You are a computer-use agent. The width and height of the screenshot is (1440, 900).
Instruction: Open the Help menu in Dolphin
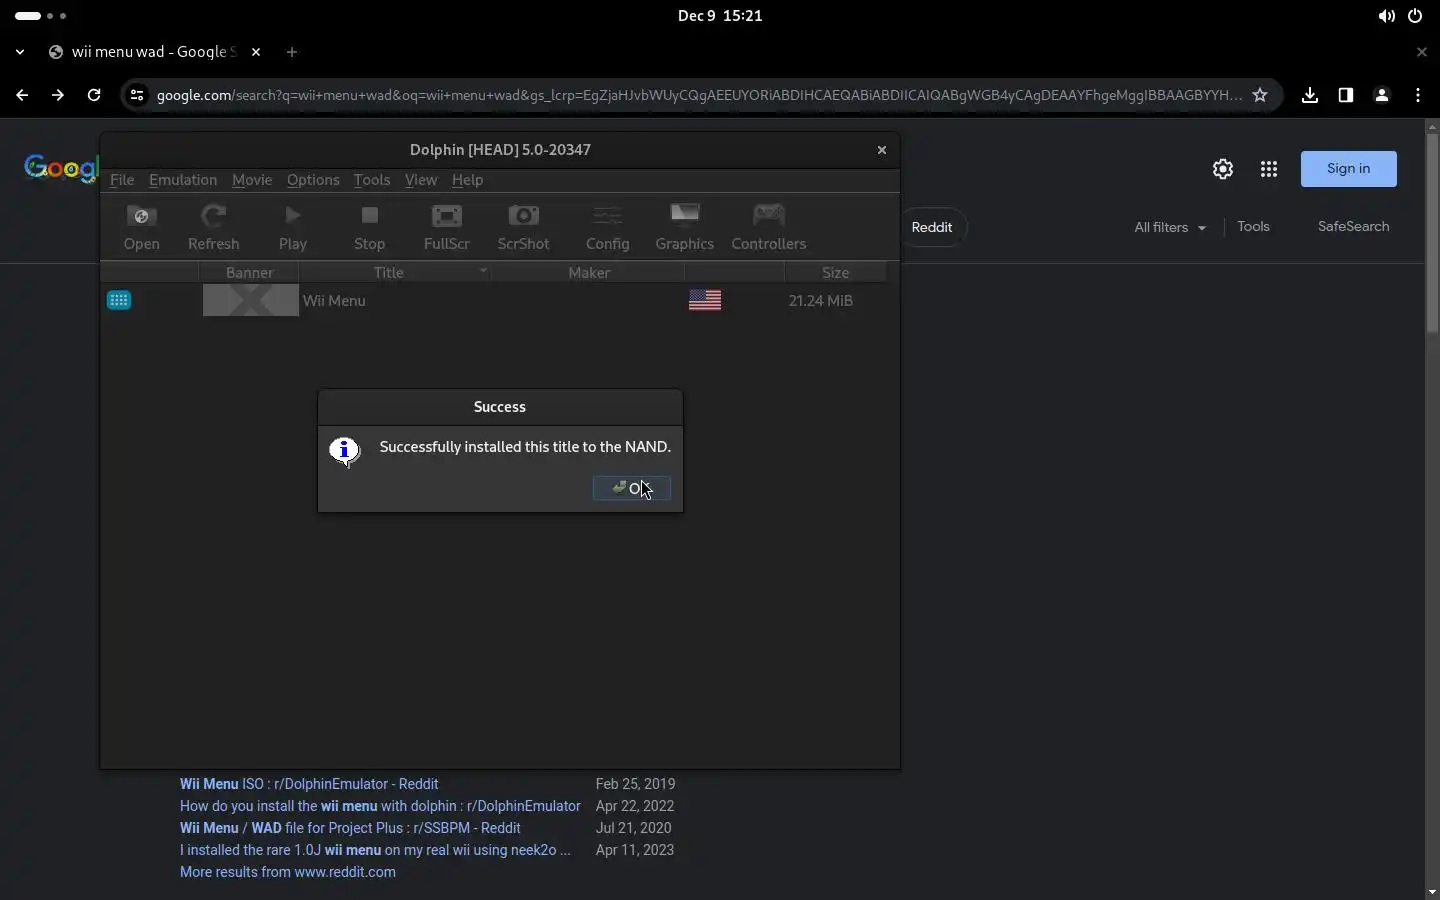point(467,180)
